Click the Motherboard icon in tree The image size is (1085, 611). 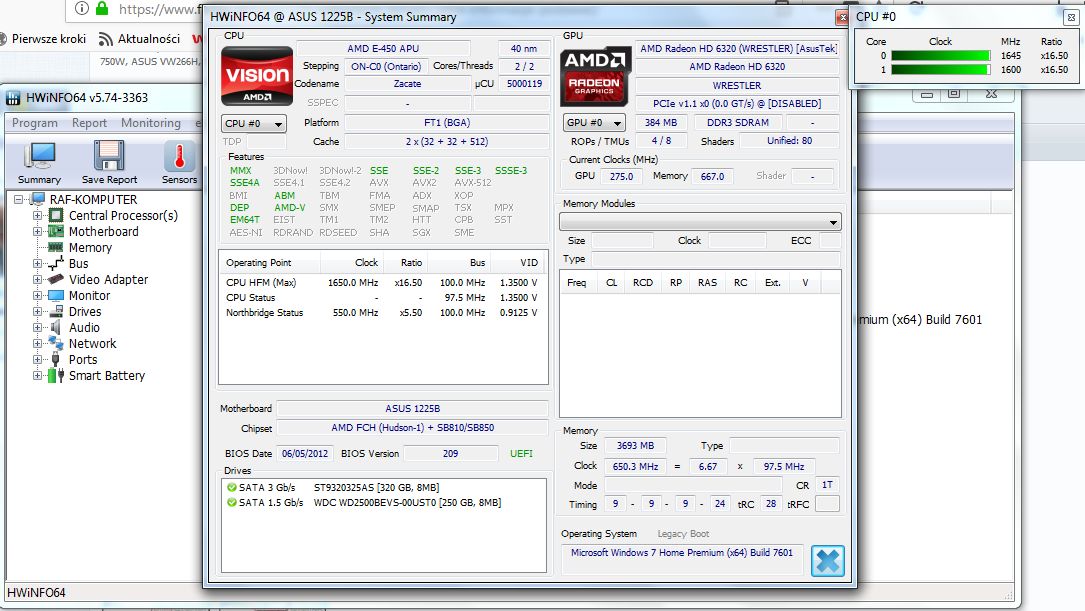pos(56,231)
